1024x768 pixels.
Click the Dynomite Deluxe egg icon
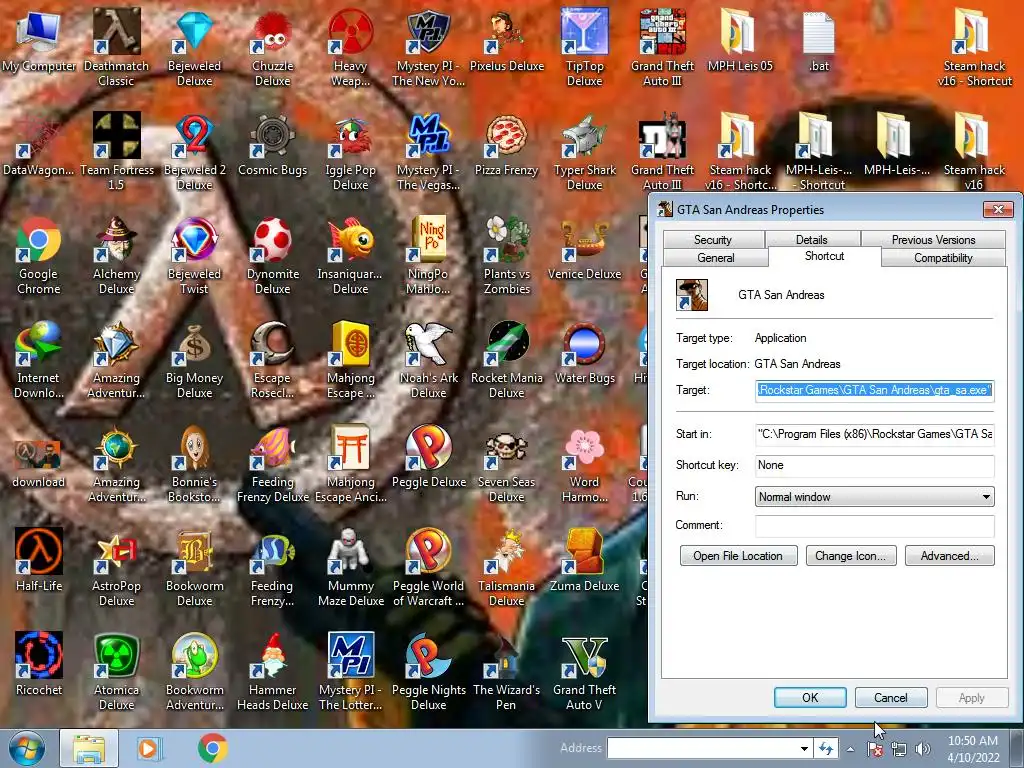[272, 239]
